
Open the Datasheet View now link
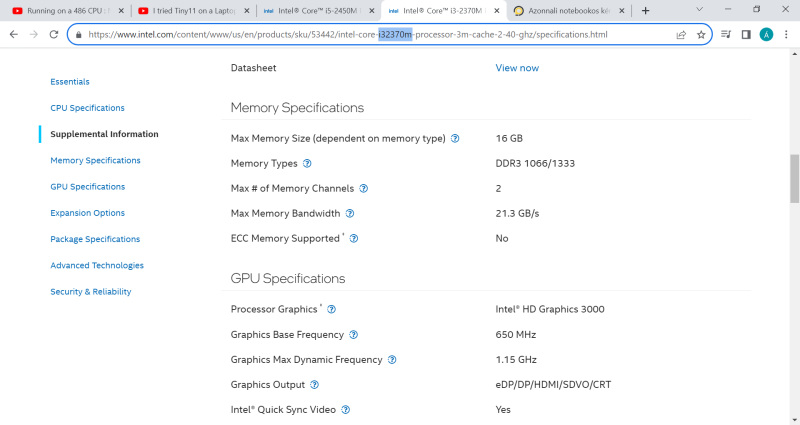click(x=517, y=68)
